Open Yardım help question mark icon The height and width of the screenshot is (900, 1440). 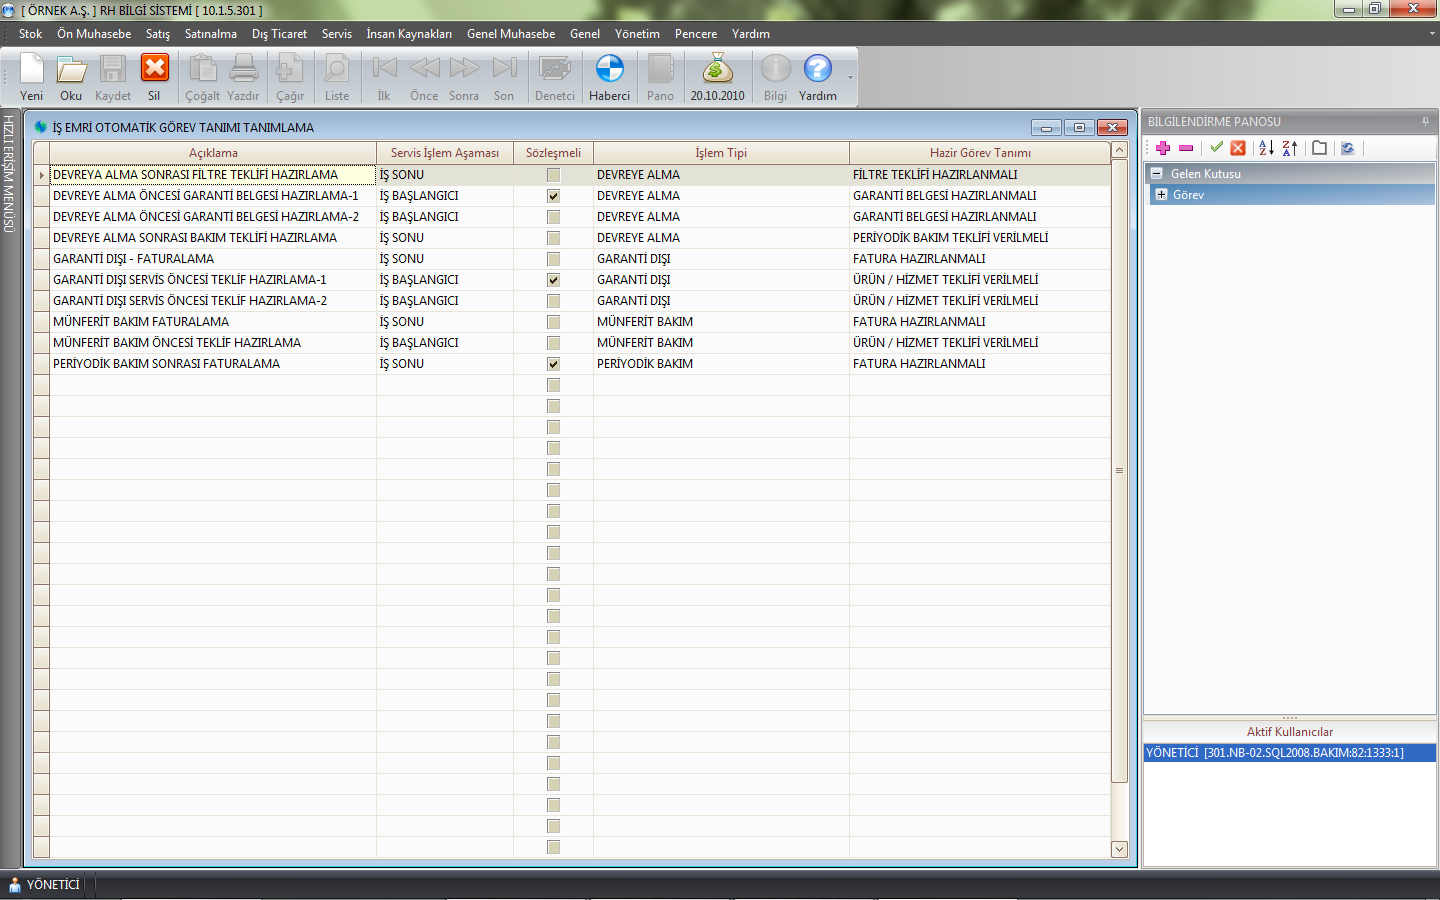coord(817,78)
